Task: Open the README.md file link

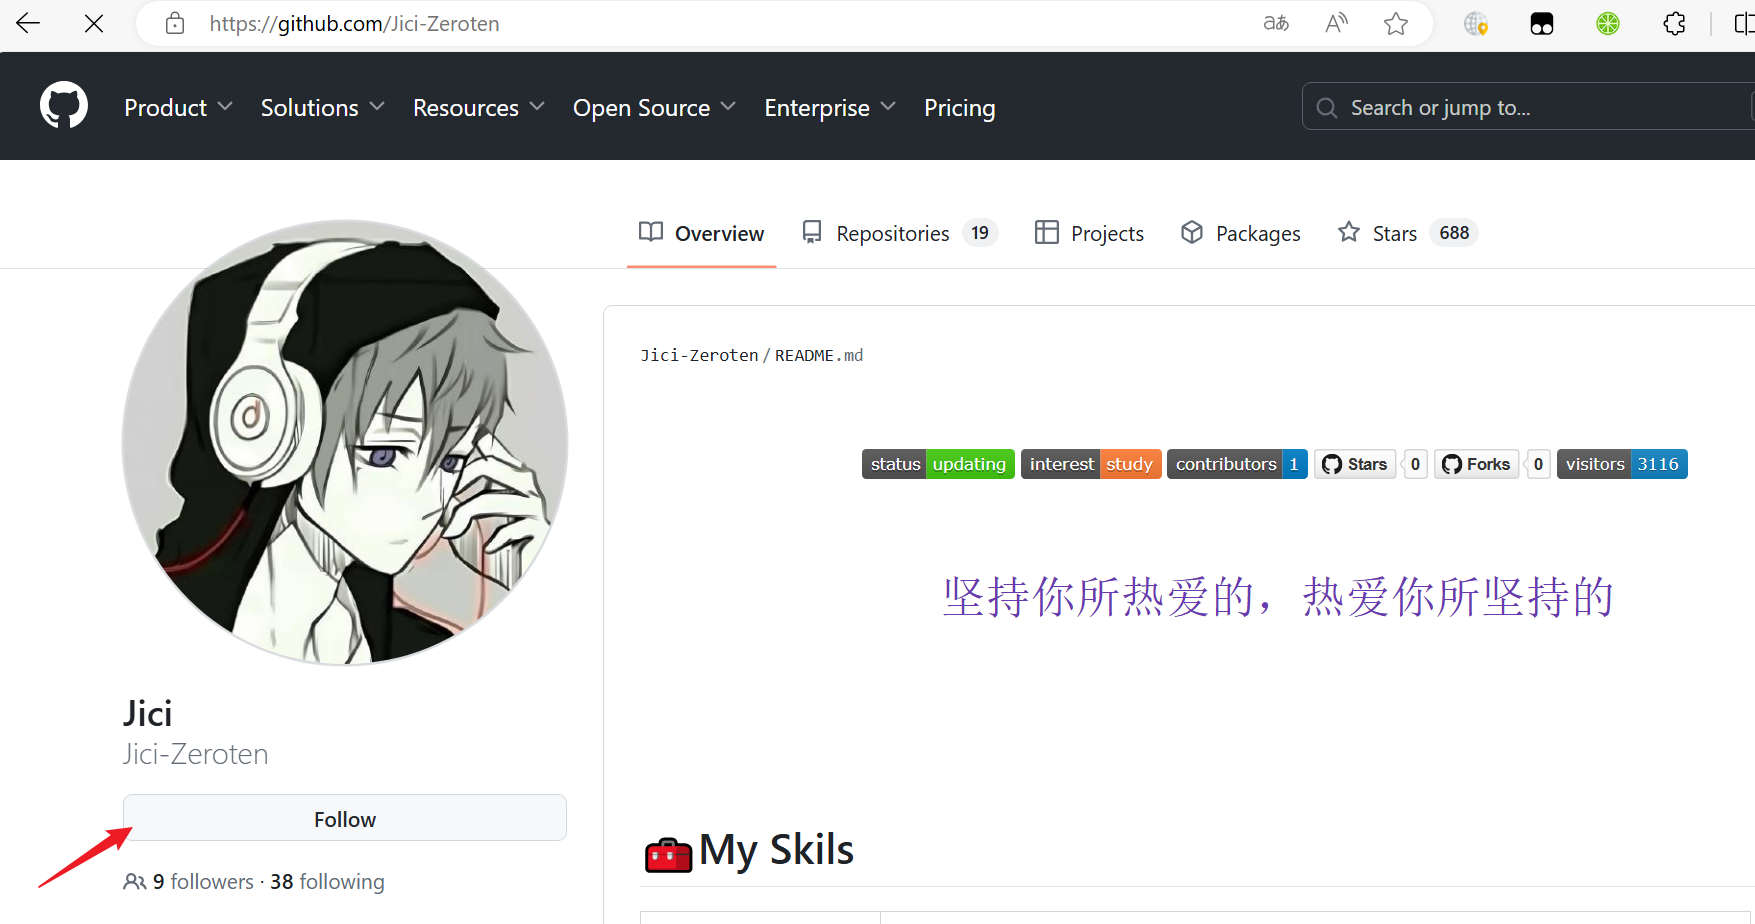Action: click(x=819, y=355)
